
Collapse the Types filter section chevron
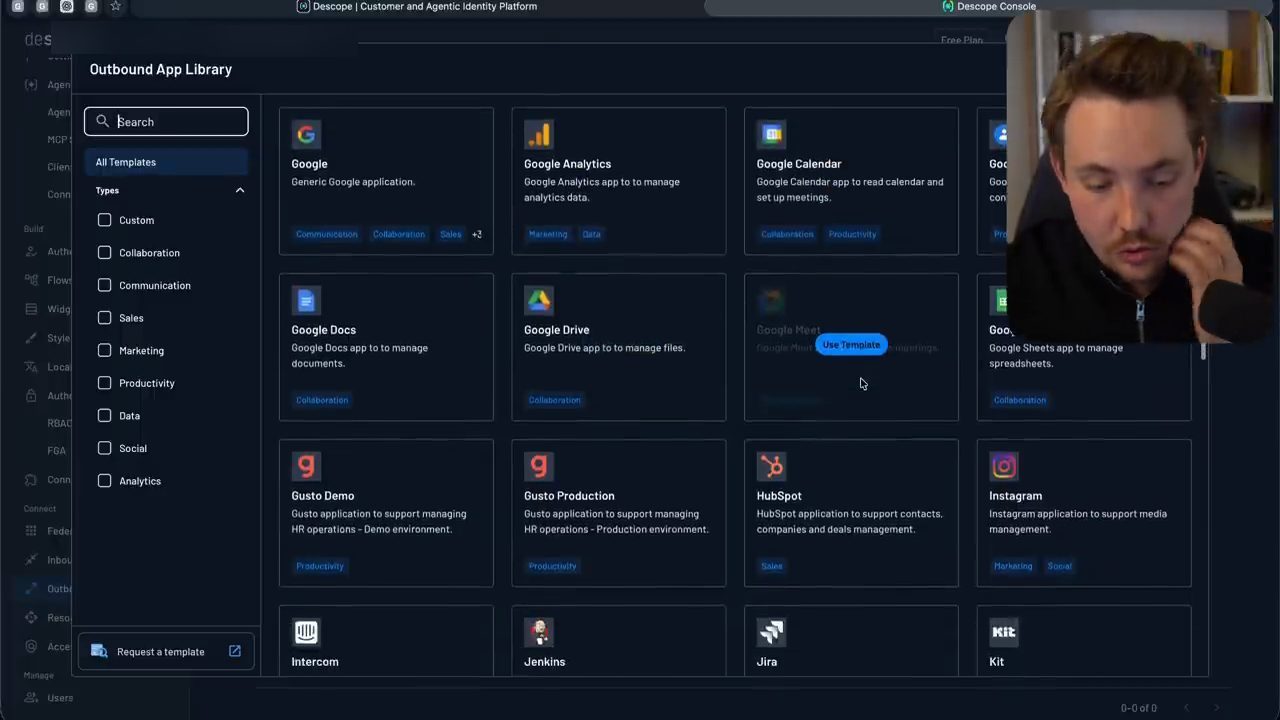tap(240, 190)
